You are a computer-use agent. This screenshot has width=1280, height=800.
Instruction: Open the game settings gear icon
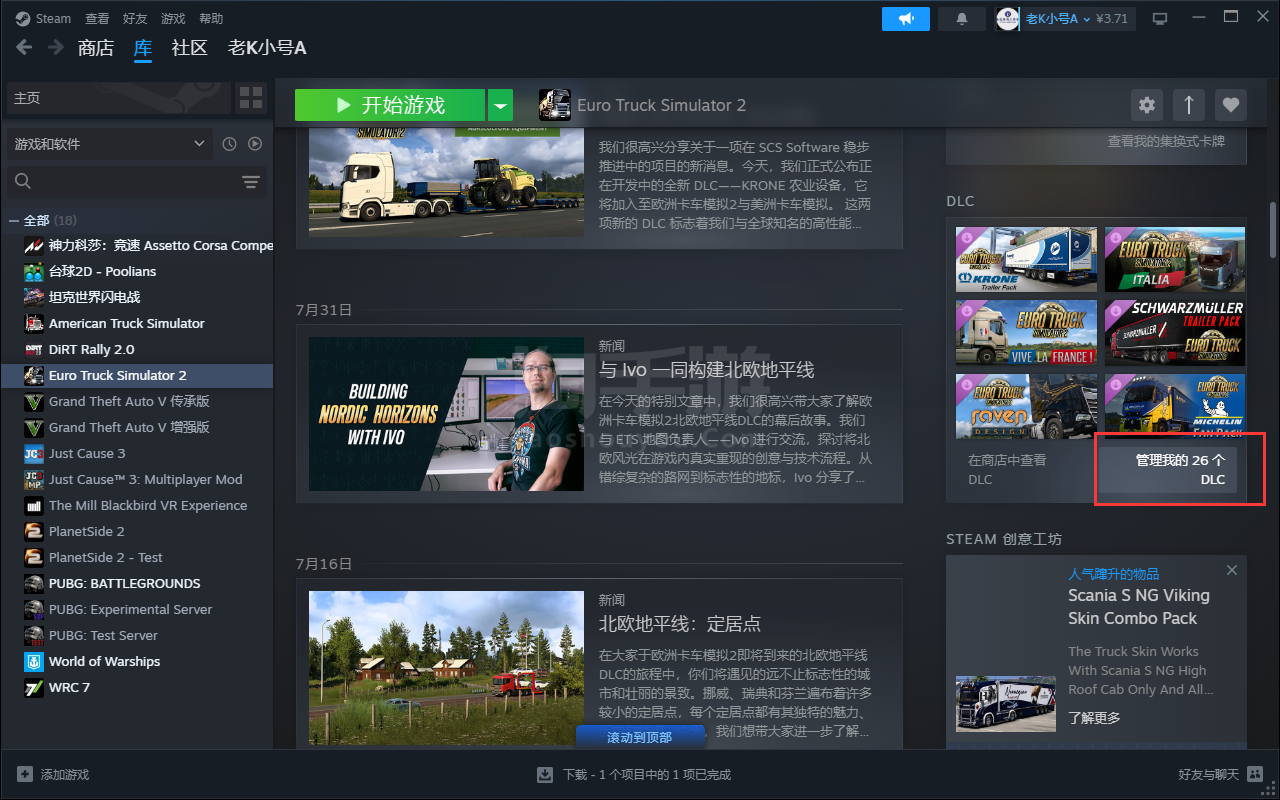coord(1147,105)
